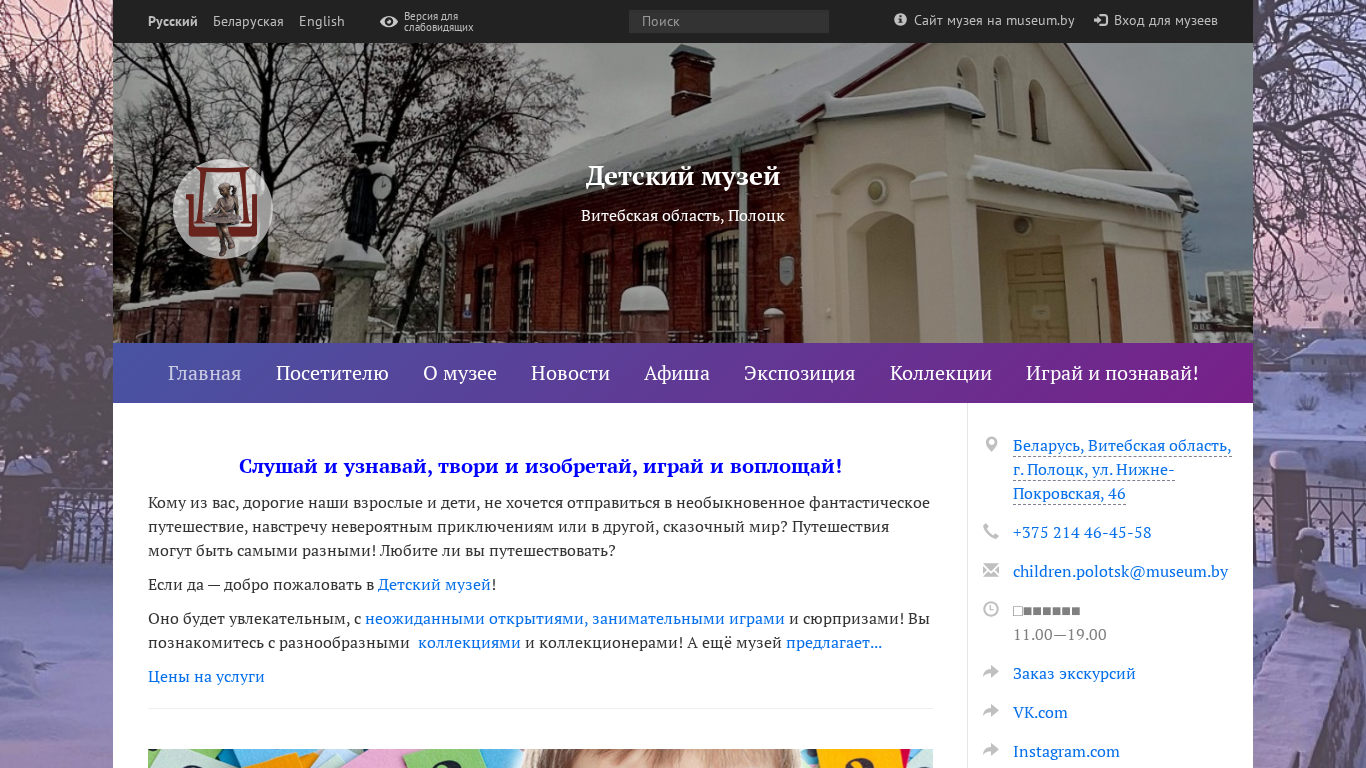1366x768 pixels.
Task: Click the map pin icon by the address
Action: [991, 445]
